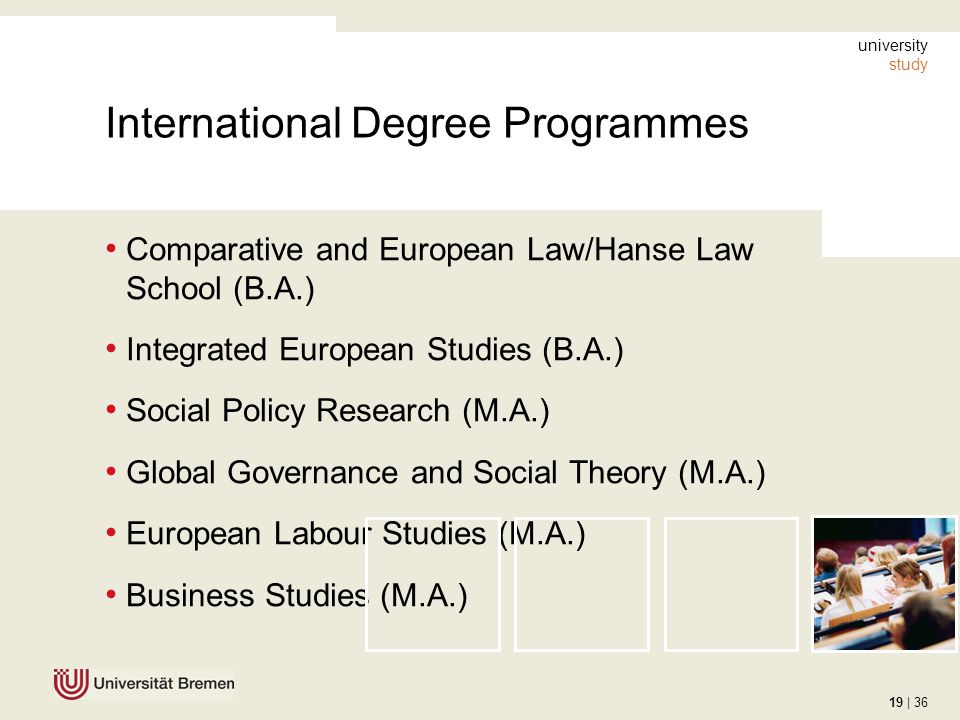Click 'School (B.A.)' second line text
This screenshot has height=720, width=960.
(220, 289)
